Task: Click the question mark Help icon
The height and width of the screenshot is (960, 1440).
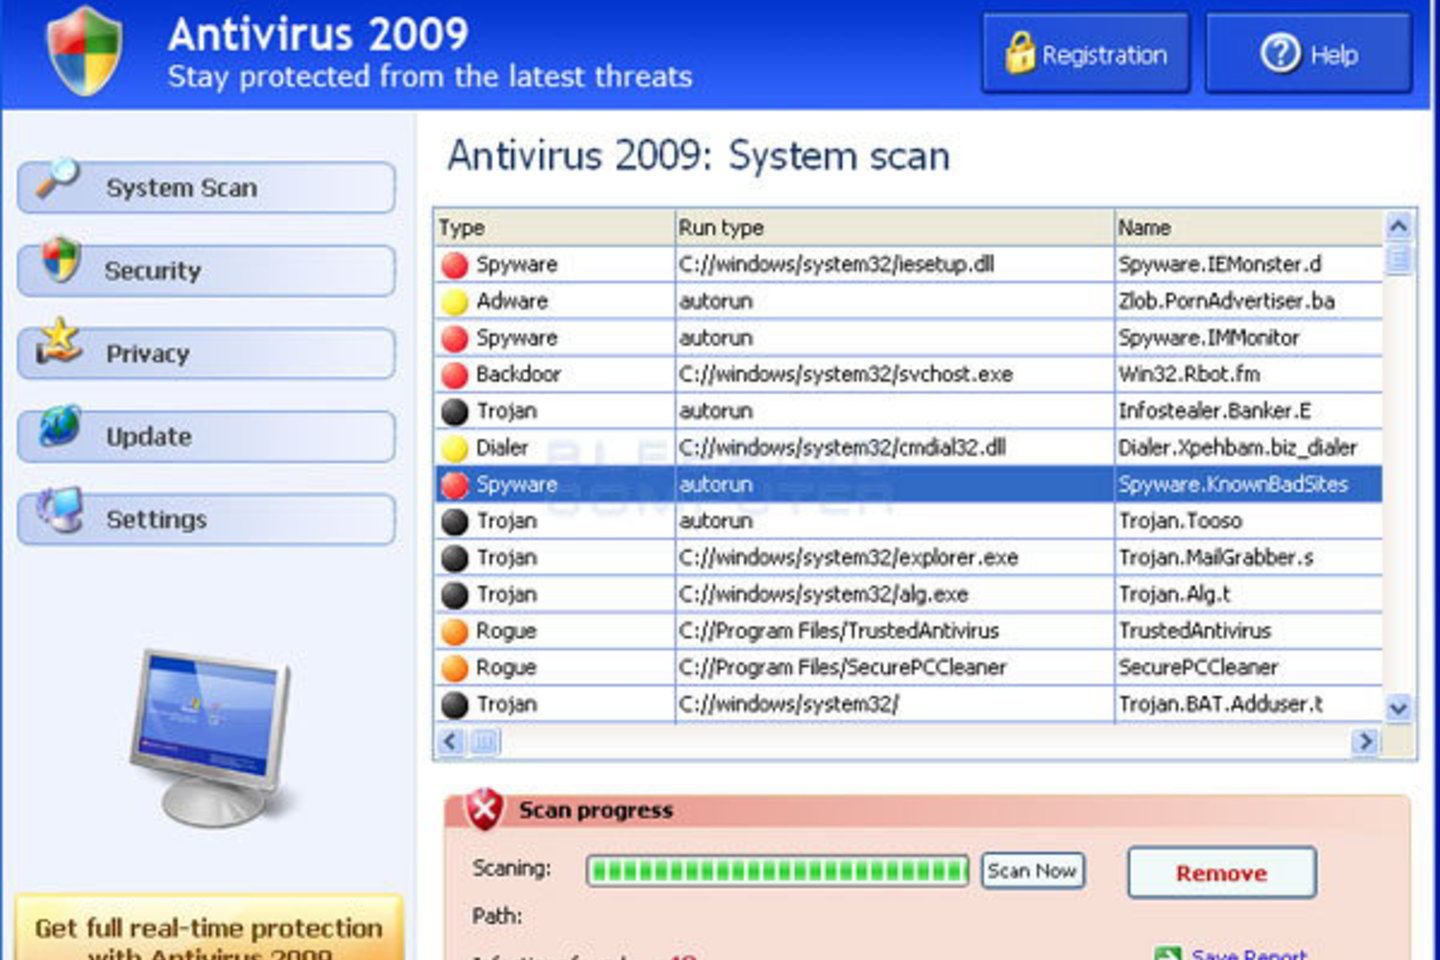Action: click(1280, 53)
